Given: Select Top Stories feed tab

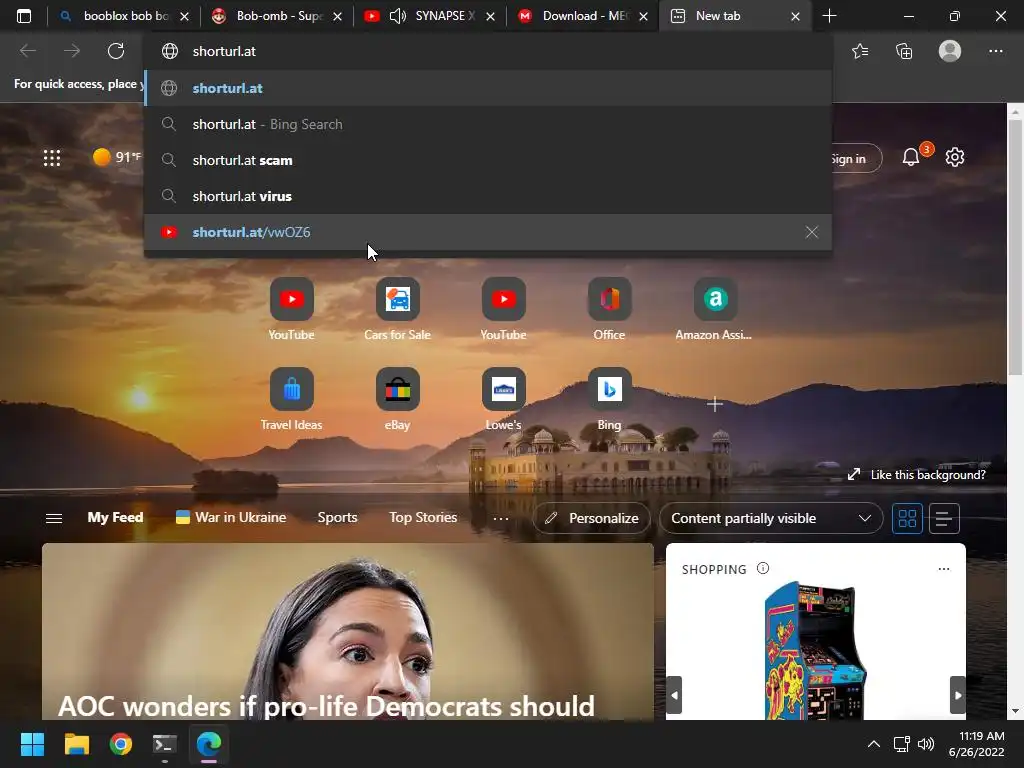Looking at the screenshot, I should pos(423,517).
